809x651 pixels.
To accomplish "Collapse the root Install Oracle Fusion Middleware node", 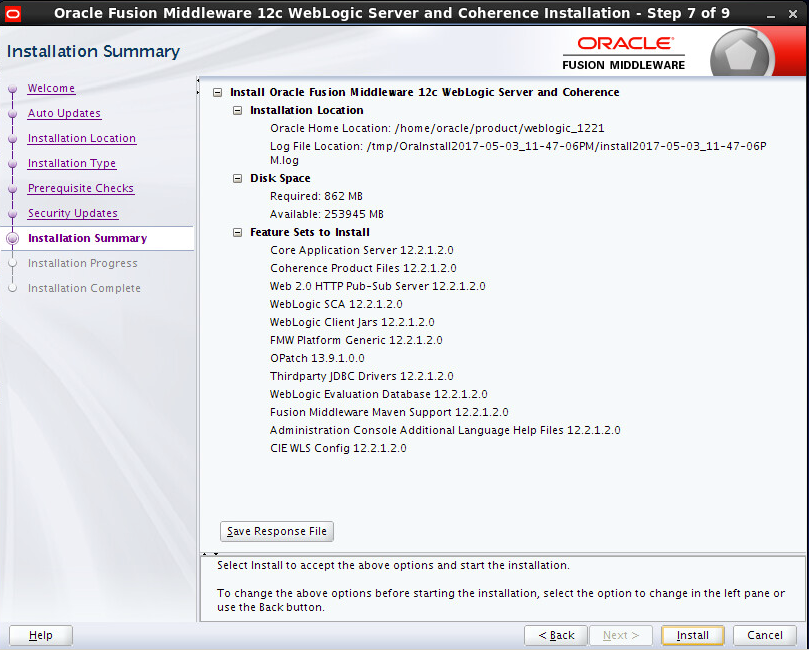I will pyautogui.click(x=218, y=93).
